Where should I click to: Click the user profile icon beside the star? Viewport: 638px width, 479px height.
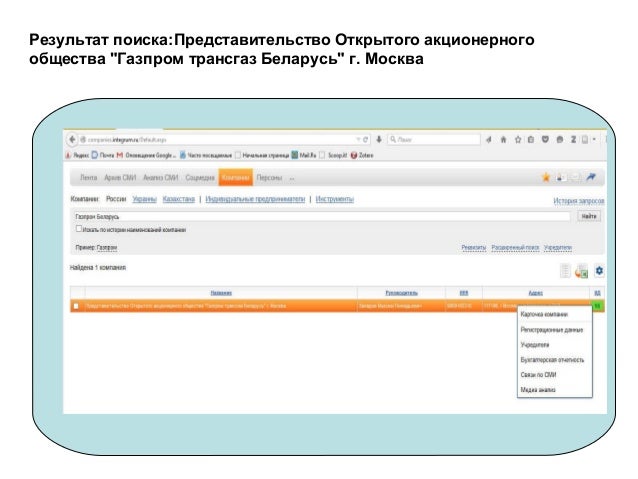(x=561, y=177)
